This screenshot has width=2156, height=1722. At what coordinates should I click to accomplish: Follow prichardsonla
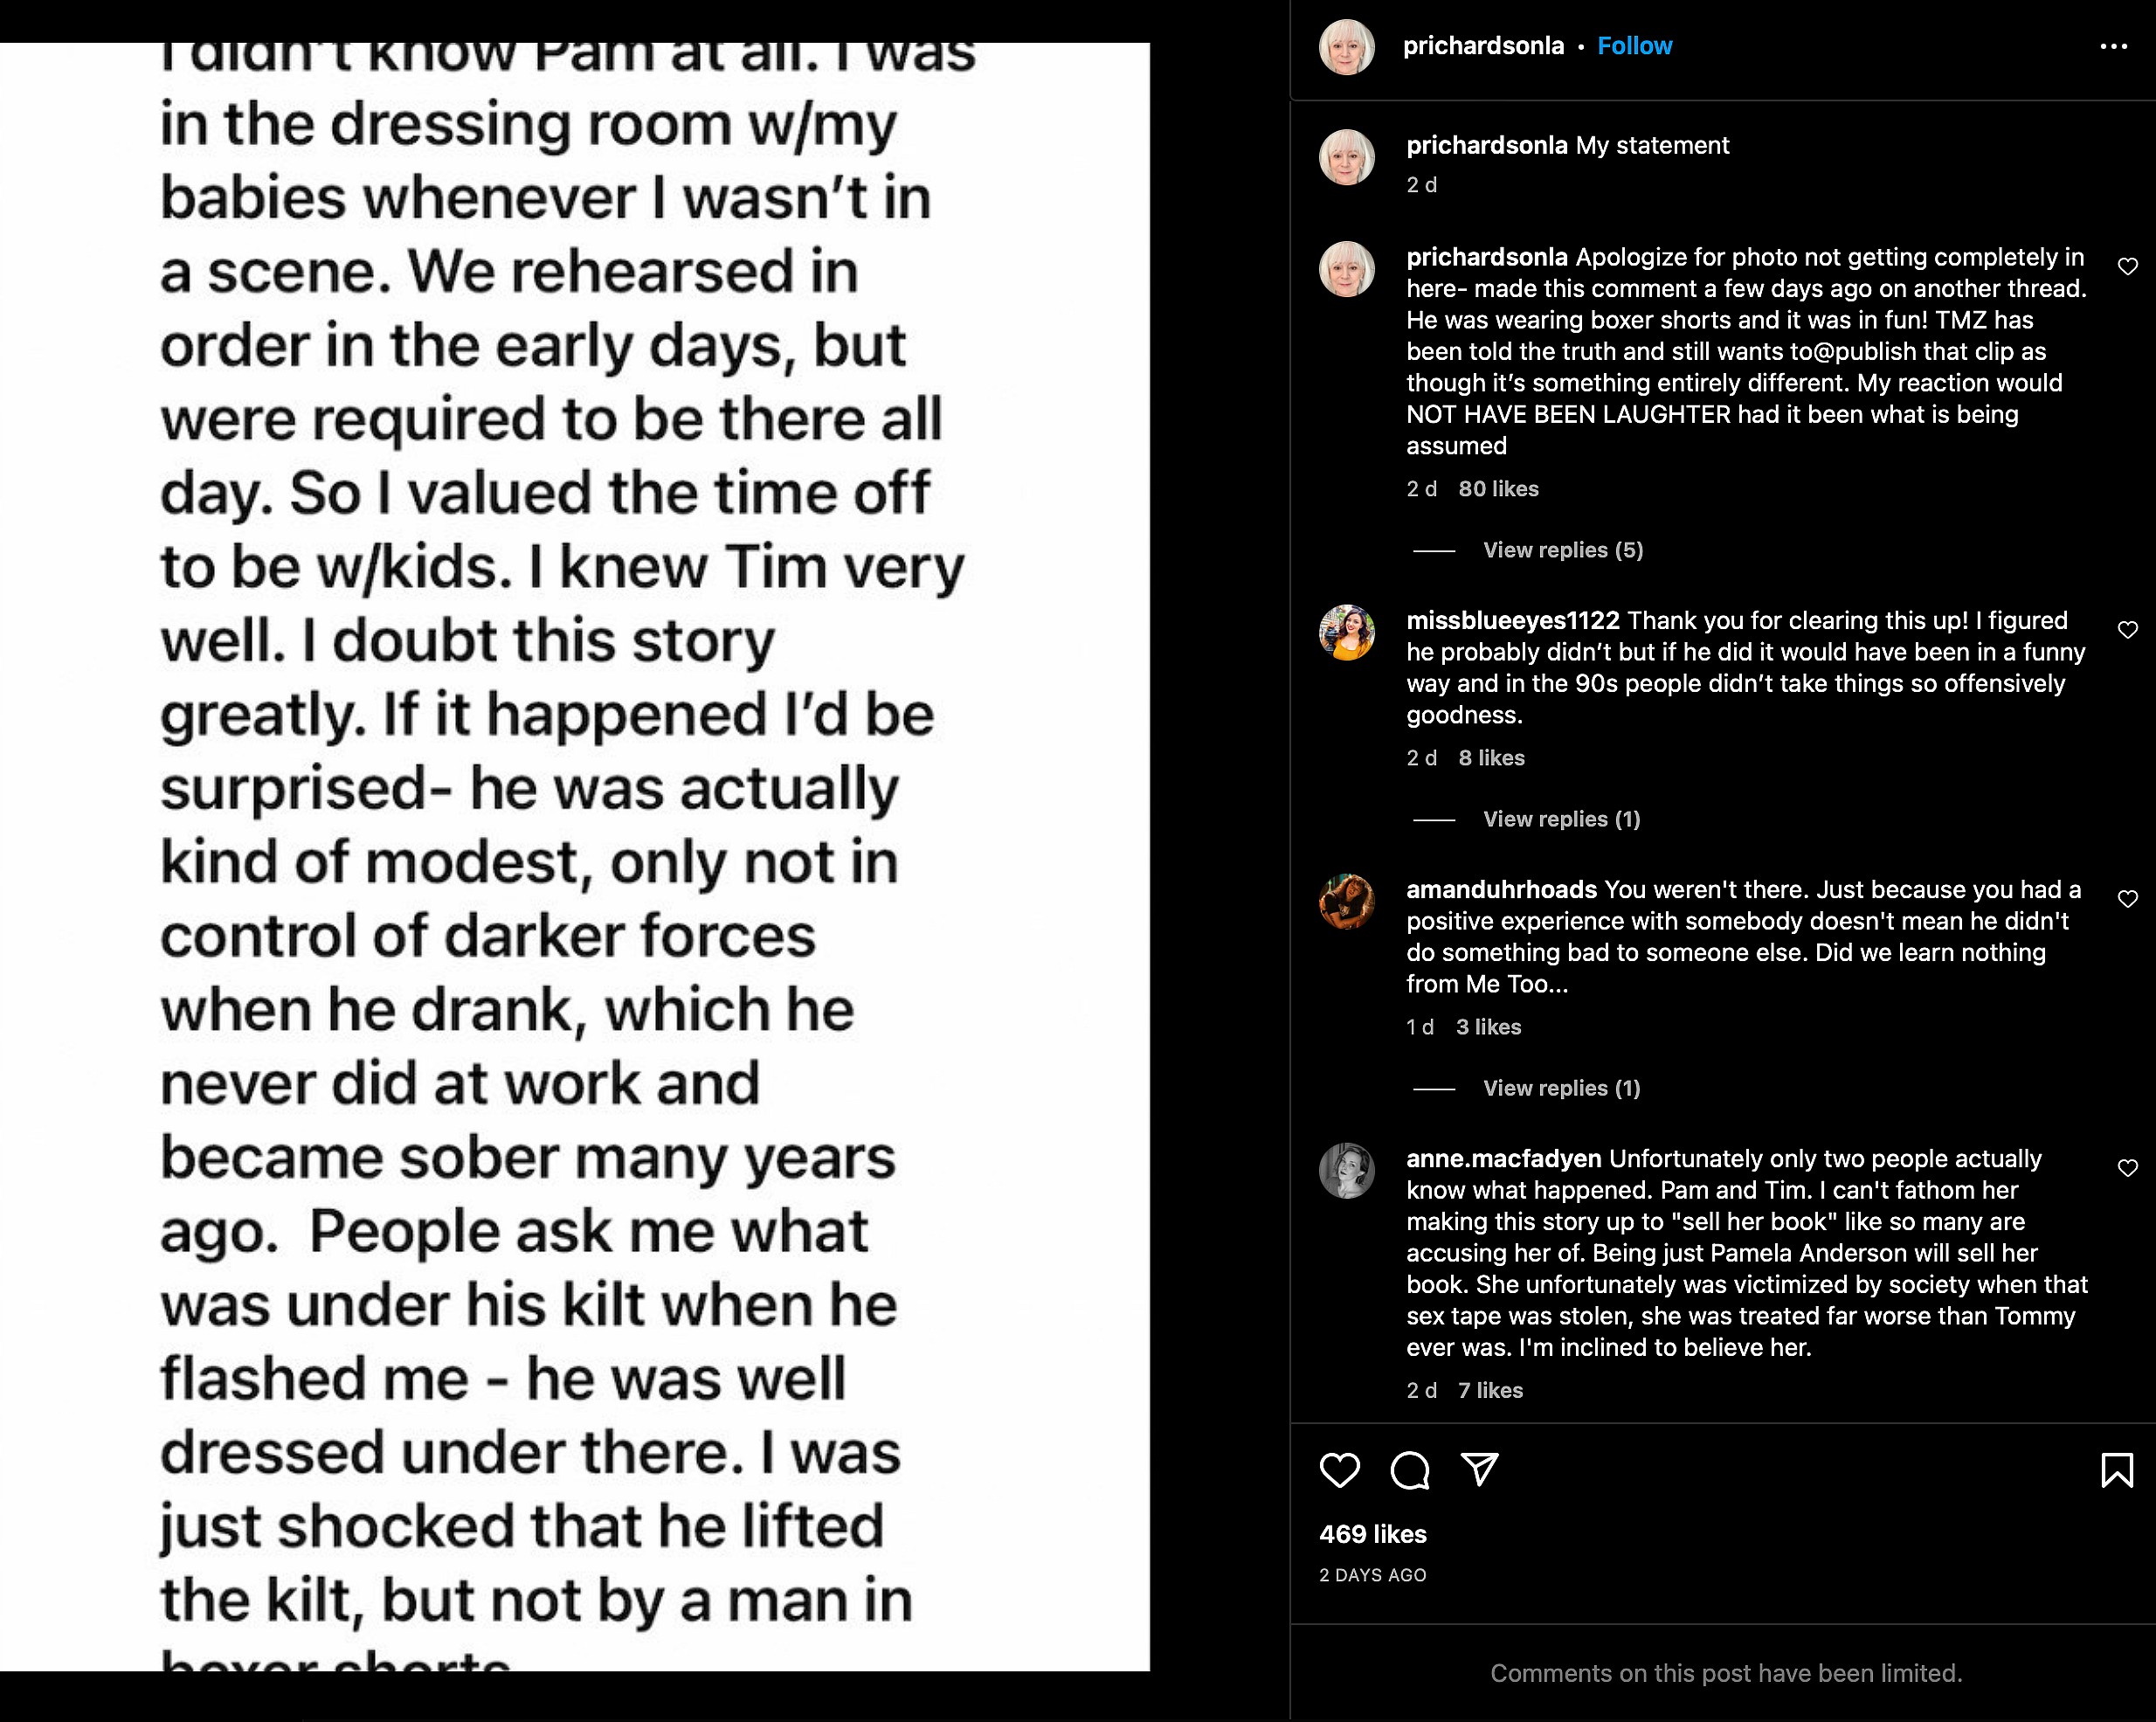pos(1634,46)
